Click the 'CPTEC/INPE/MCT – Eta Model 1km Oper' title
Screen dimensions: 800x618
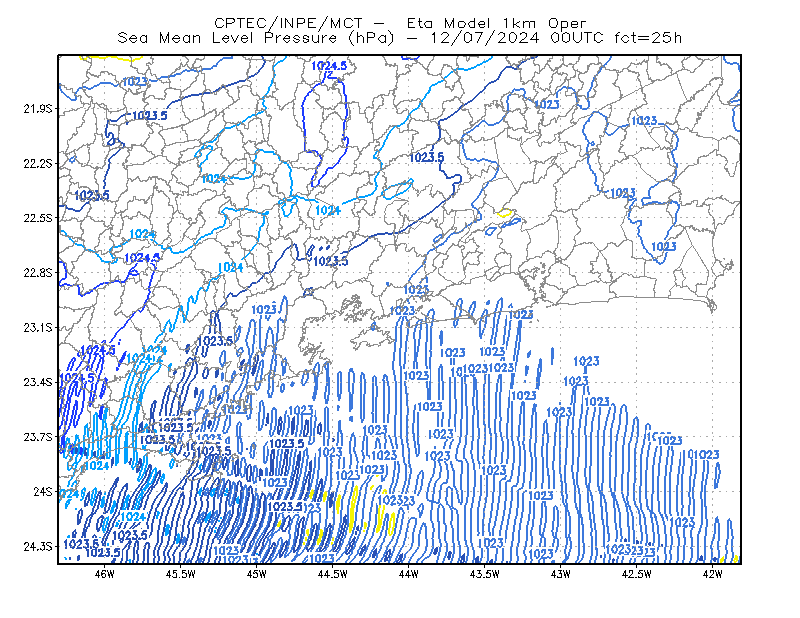pos(400,23)
